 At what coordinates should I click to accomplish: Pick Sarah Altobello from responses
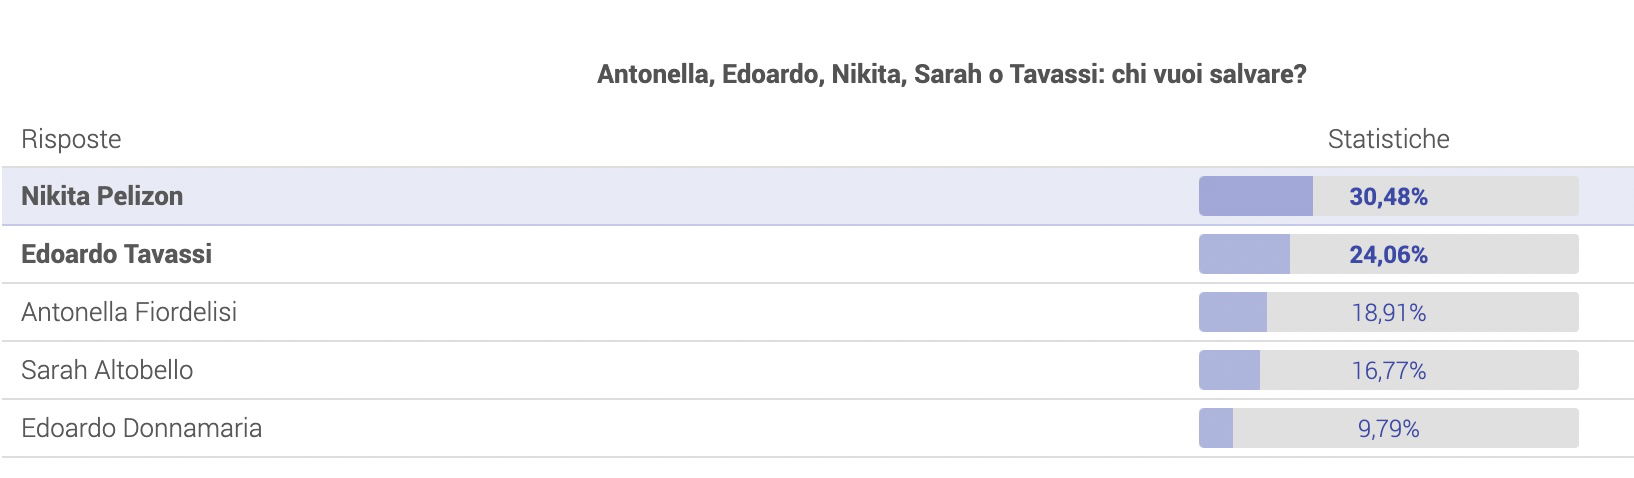(x=817, y=370)
